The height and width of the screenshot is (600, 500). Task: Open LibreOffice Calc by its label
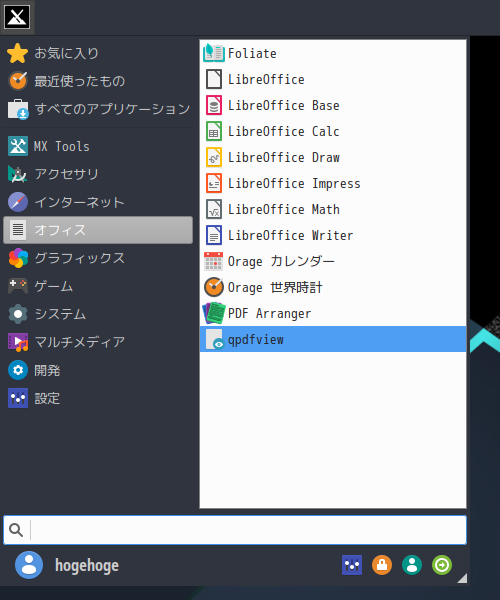(284, 132)
